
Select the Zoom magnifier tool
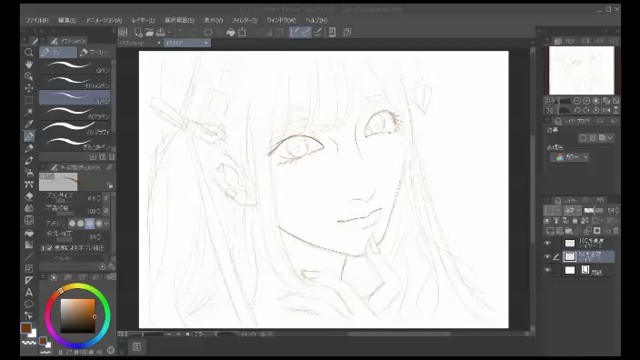coord(29,52)
